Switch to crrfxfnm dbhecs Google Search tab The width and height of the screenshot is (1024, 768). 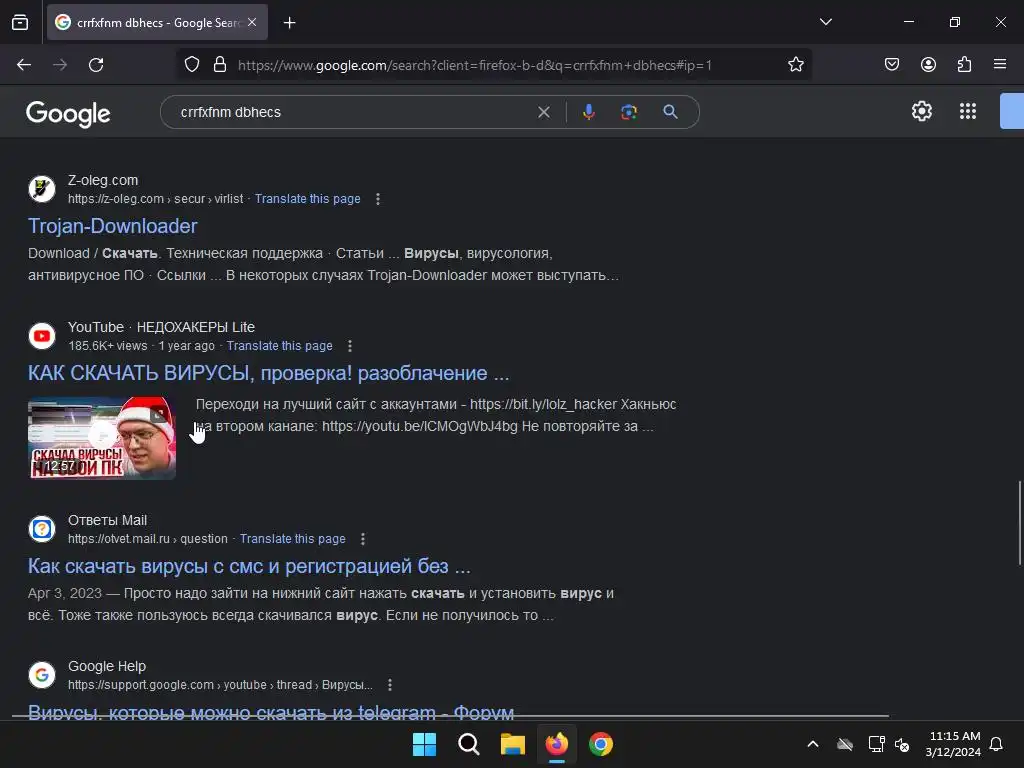pos(157,22)
